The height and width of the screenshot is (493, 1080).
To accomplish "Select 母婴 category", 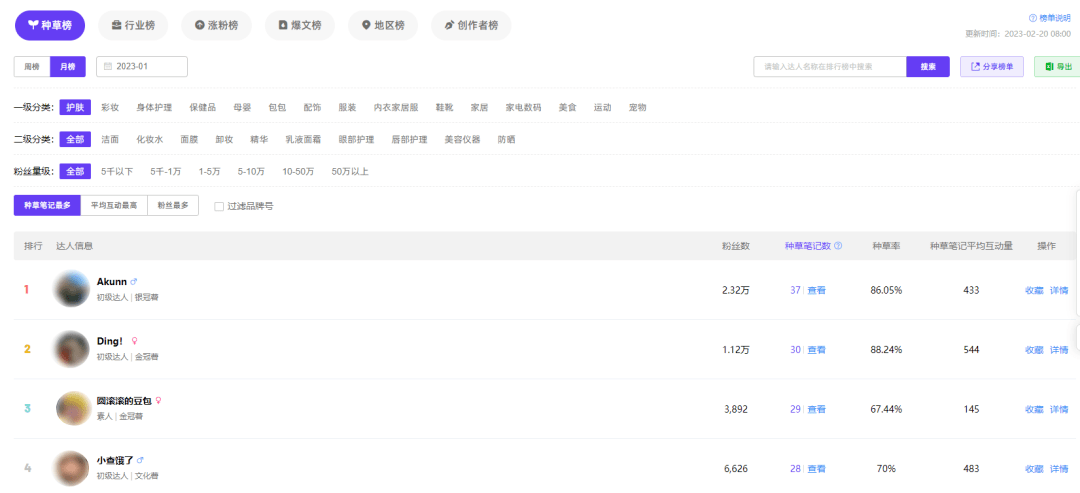I will click(x=242, y=107).
